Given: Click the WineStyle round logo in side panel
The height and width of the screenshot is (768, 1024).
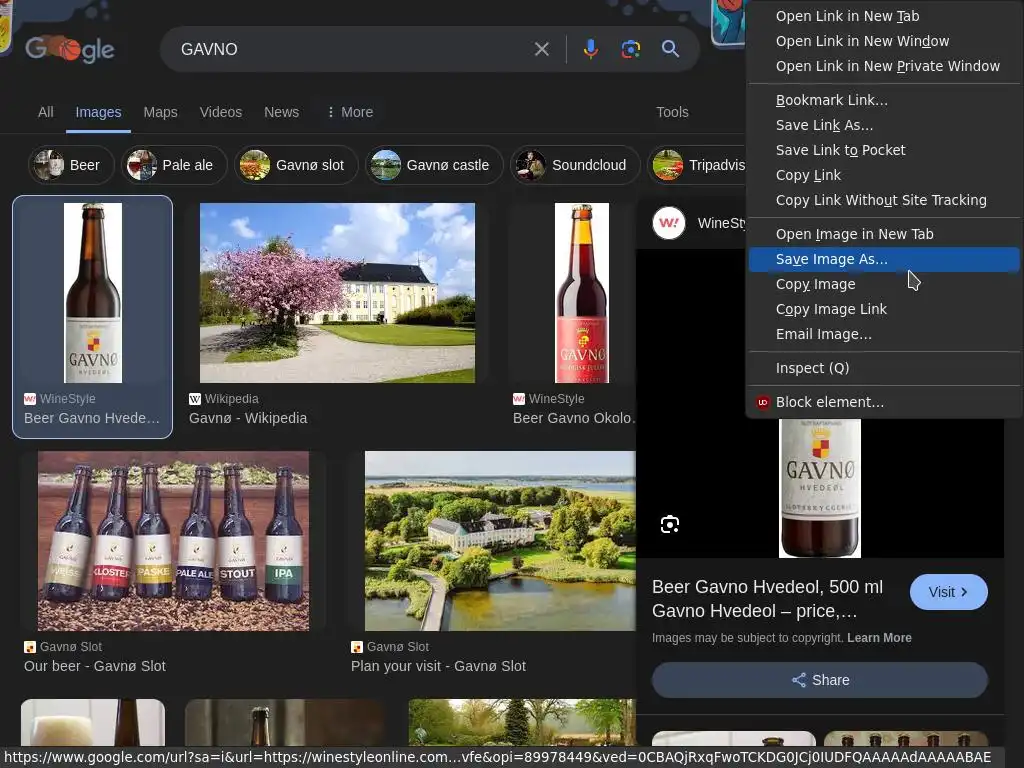Looking at the screenshot, I should tap(669, 223).
